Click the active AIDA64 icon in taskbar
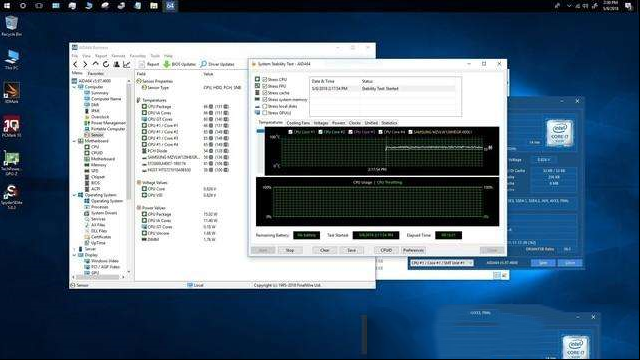This screenshot has height=360, width=640. [170, 6]
